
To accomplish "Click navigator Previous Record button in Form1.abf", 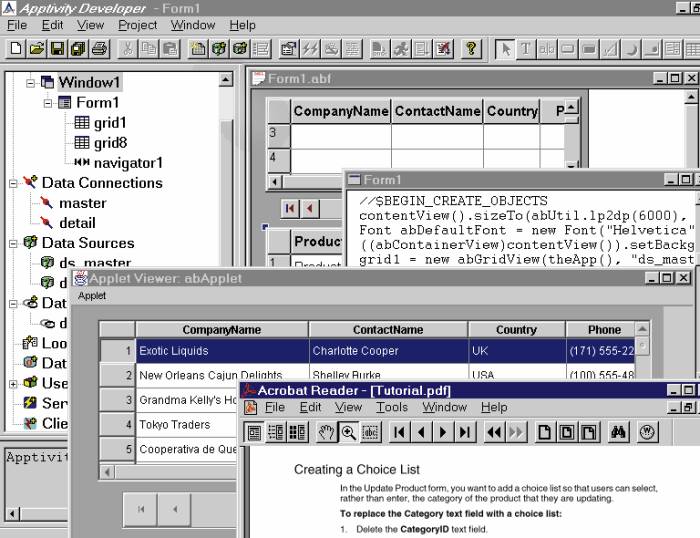I will pyautogui.click(x=310, y=208).
